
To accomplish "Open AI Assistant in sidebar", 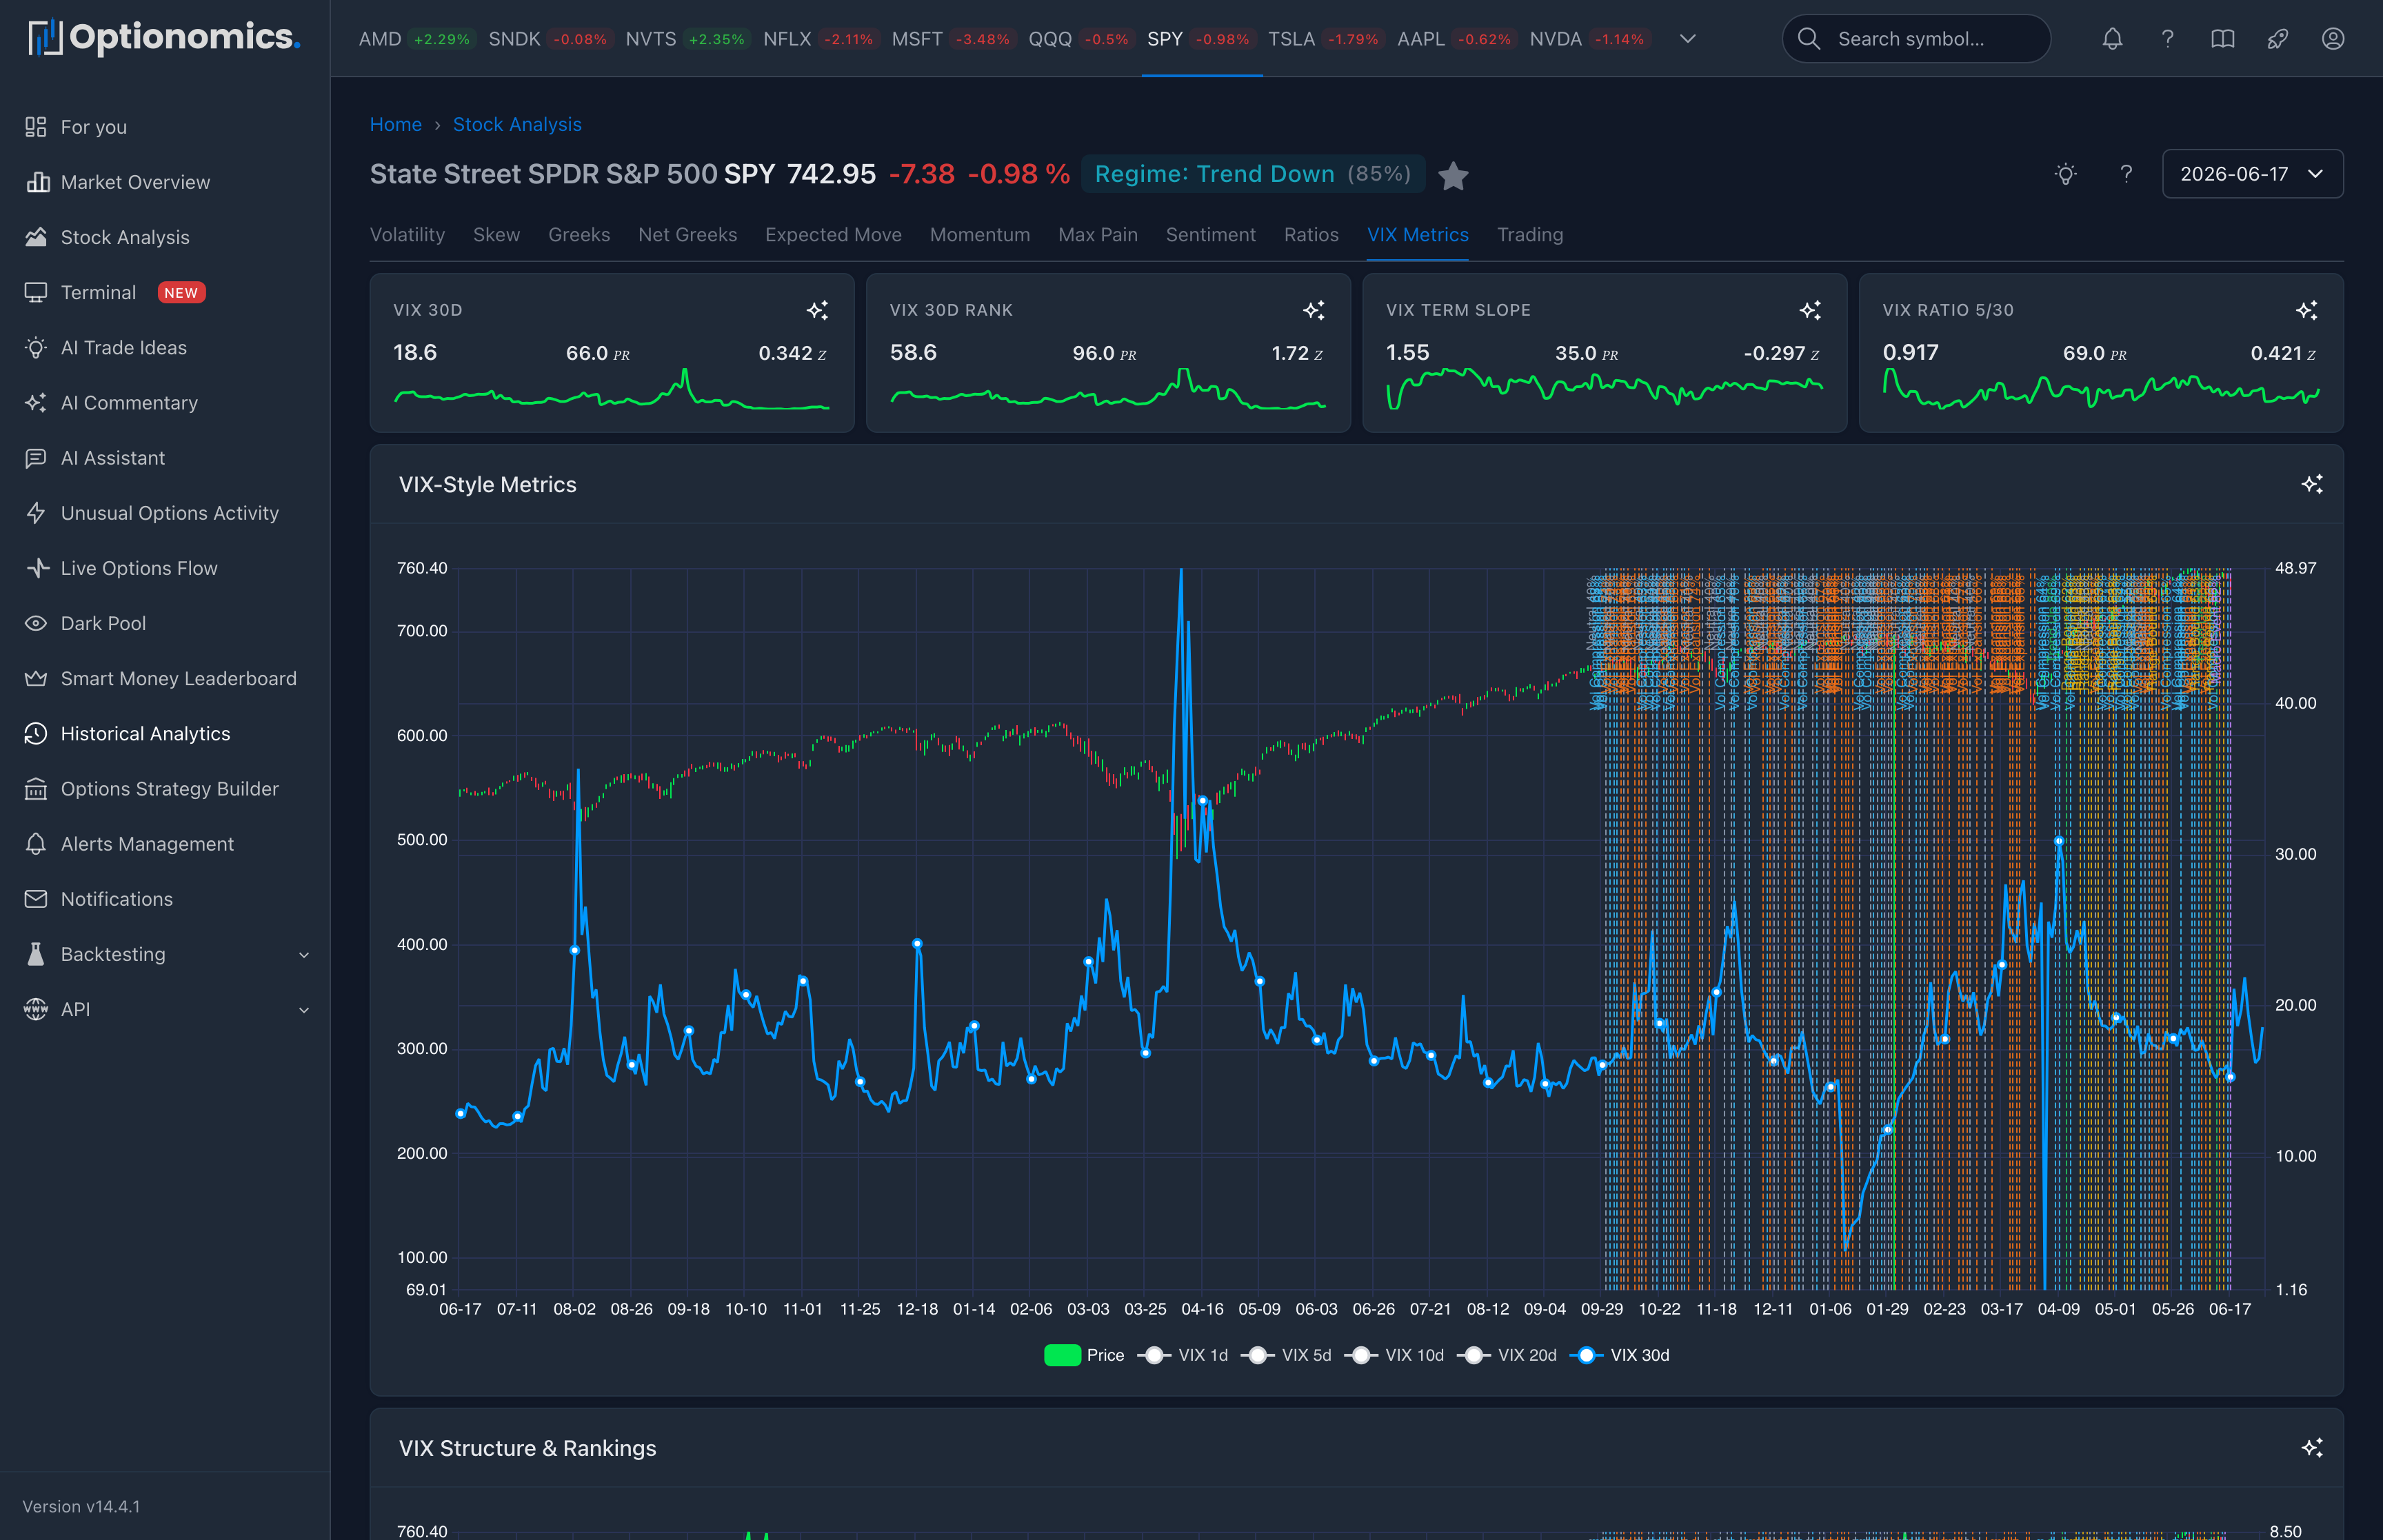I will click(x=165, y=458).
